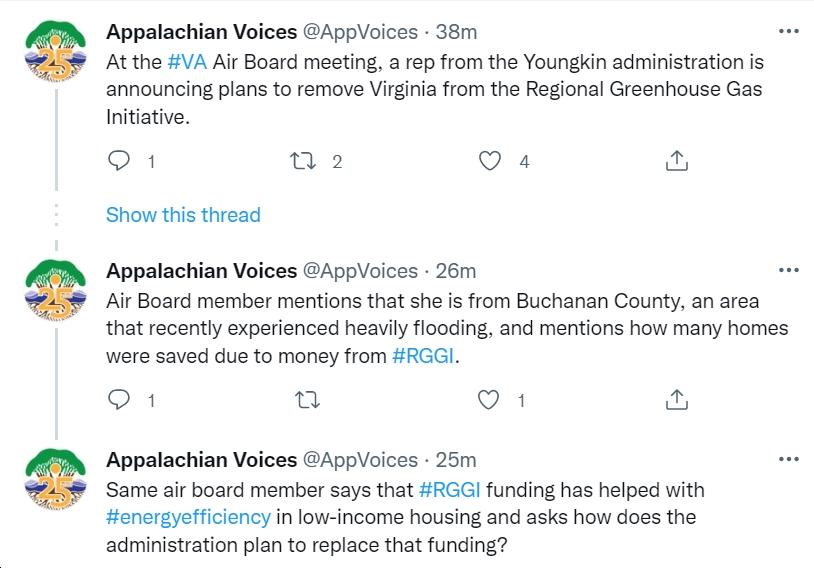The width and height of the screenshot is (814, 568).
Task: Show this thread
Action: click(183, 215)
